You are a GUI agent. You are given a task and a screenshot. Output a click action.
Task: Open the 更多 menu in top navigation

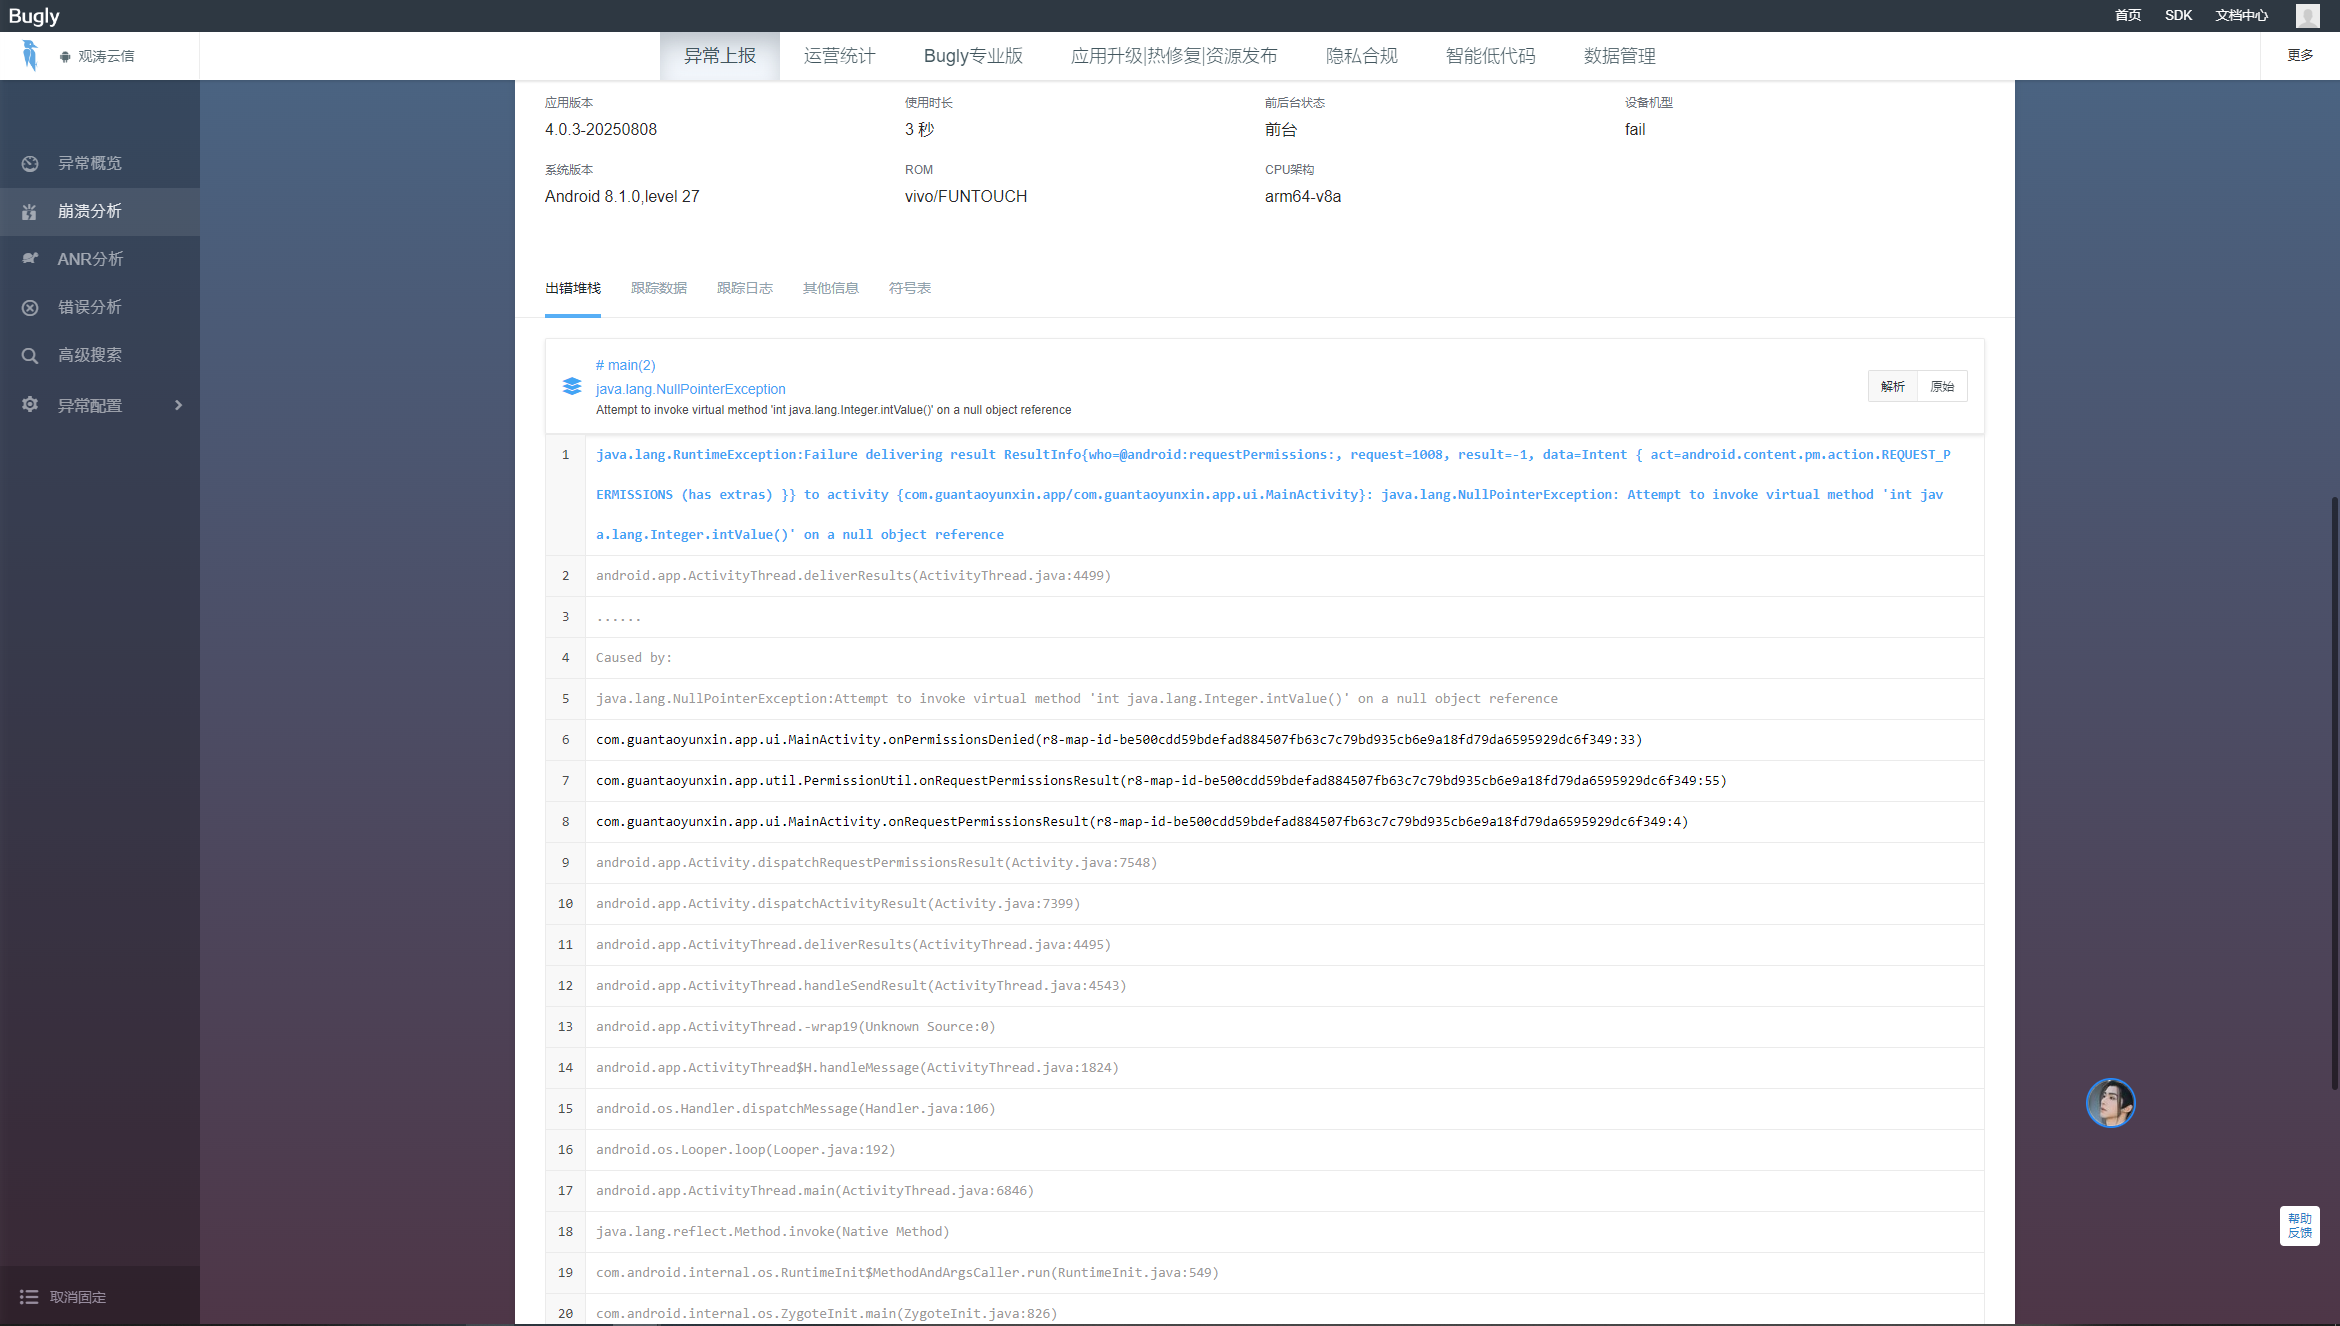(x=2300, y=55)
